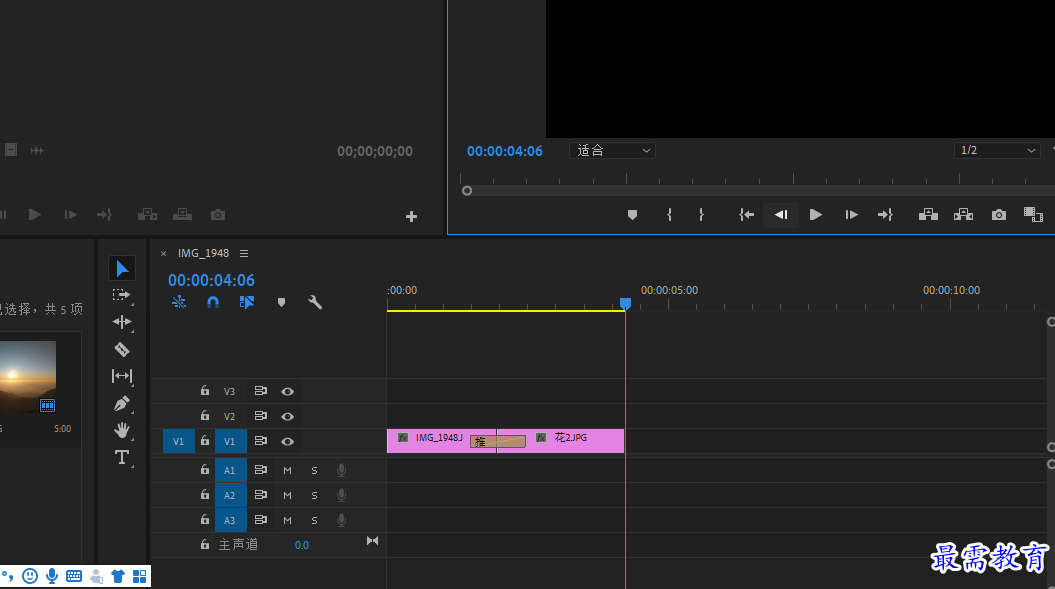1055x589 pixels.
Task: Go to Out point in Program monitor
Action: [x=885, y=215]
